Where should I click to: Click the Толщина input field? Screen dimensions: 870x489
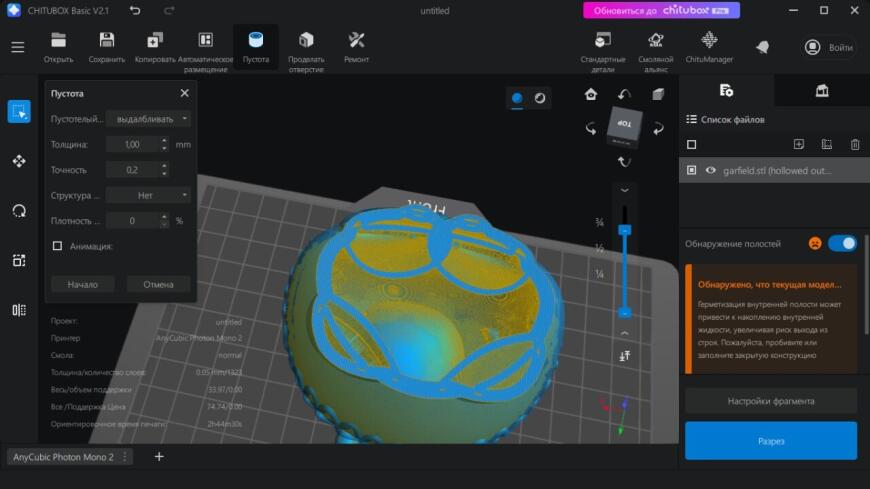[133, 144]
